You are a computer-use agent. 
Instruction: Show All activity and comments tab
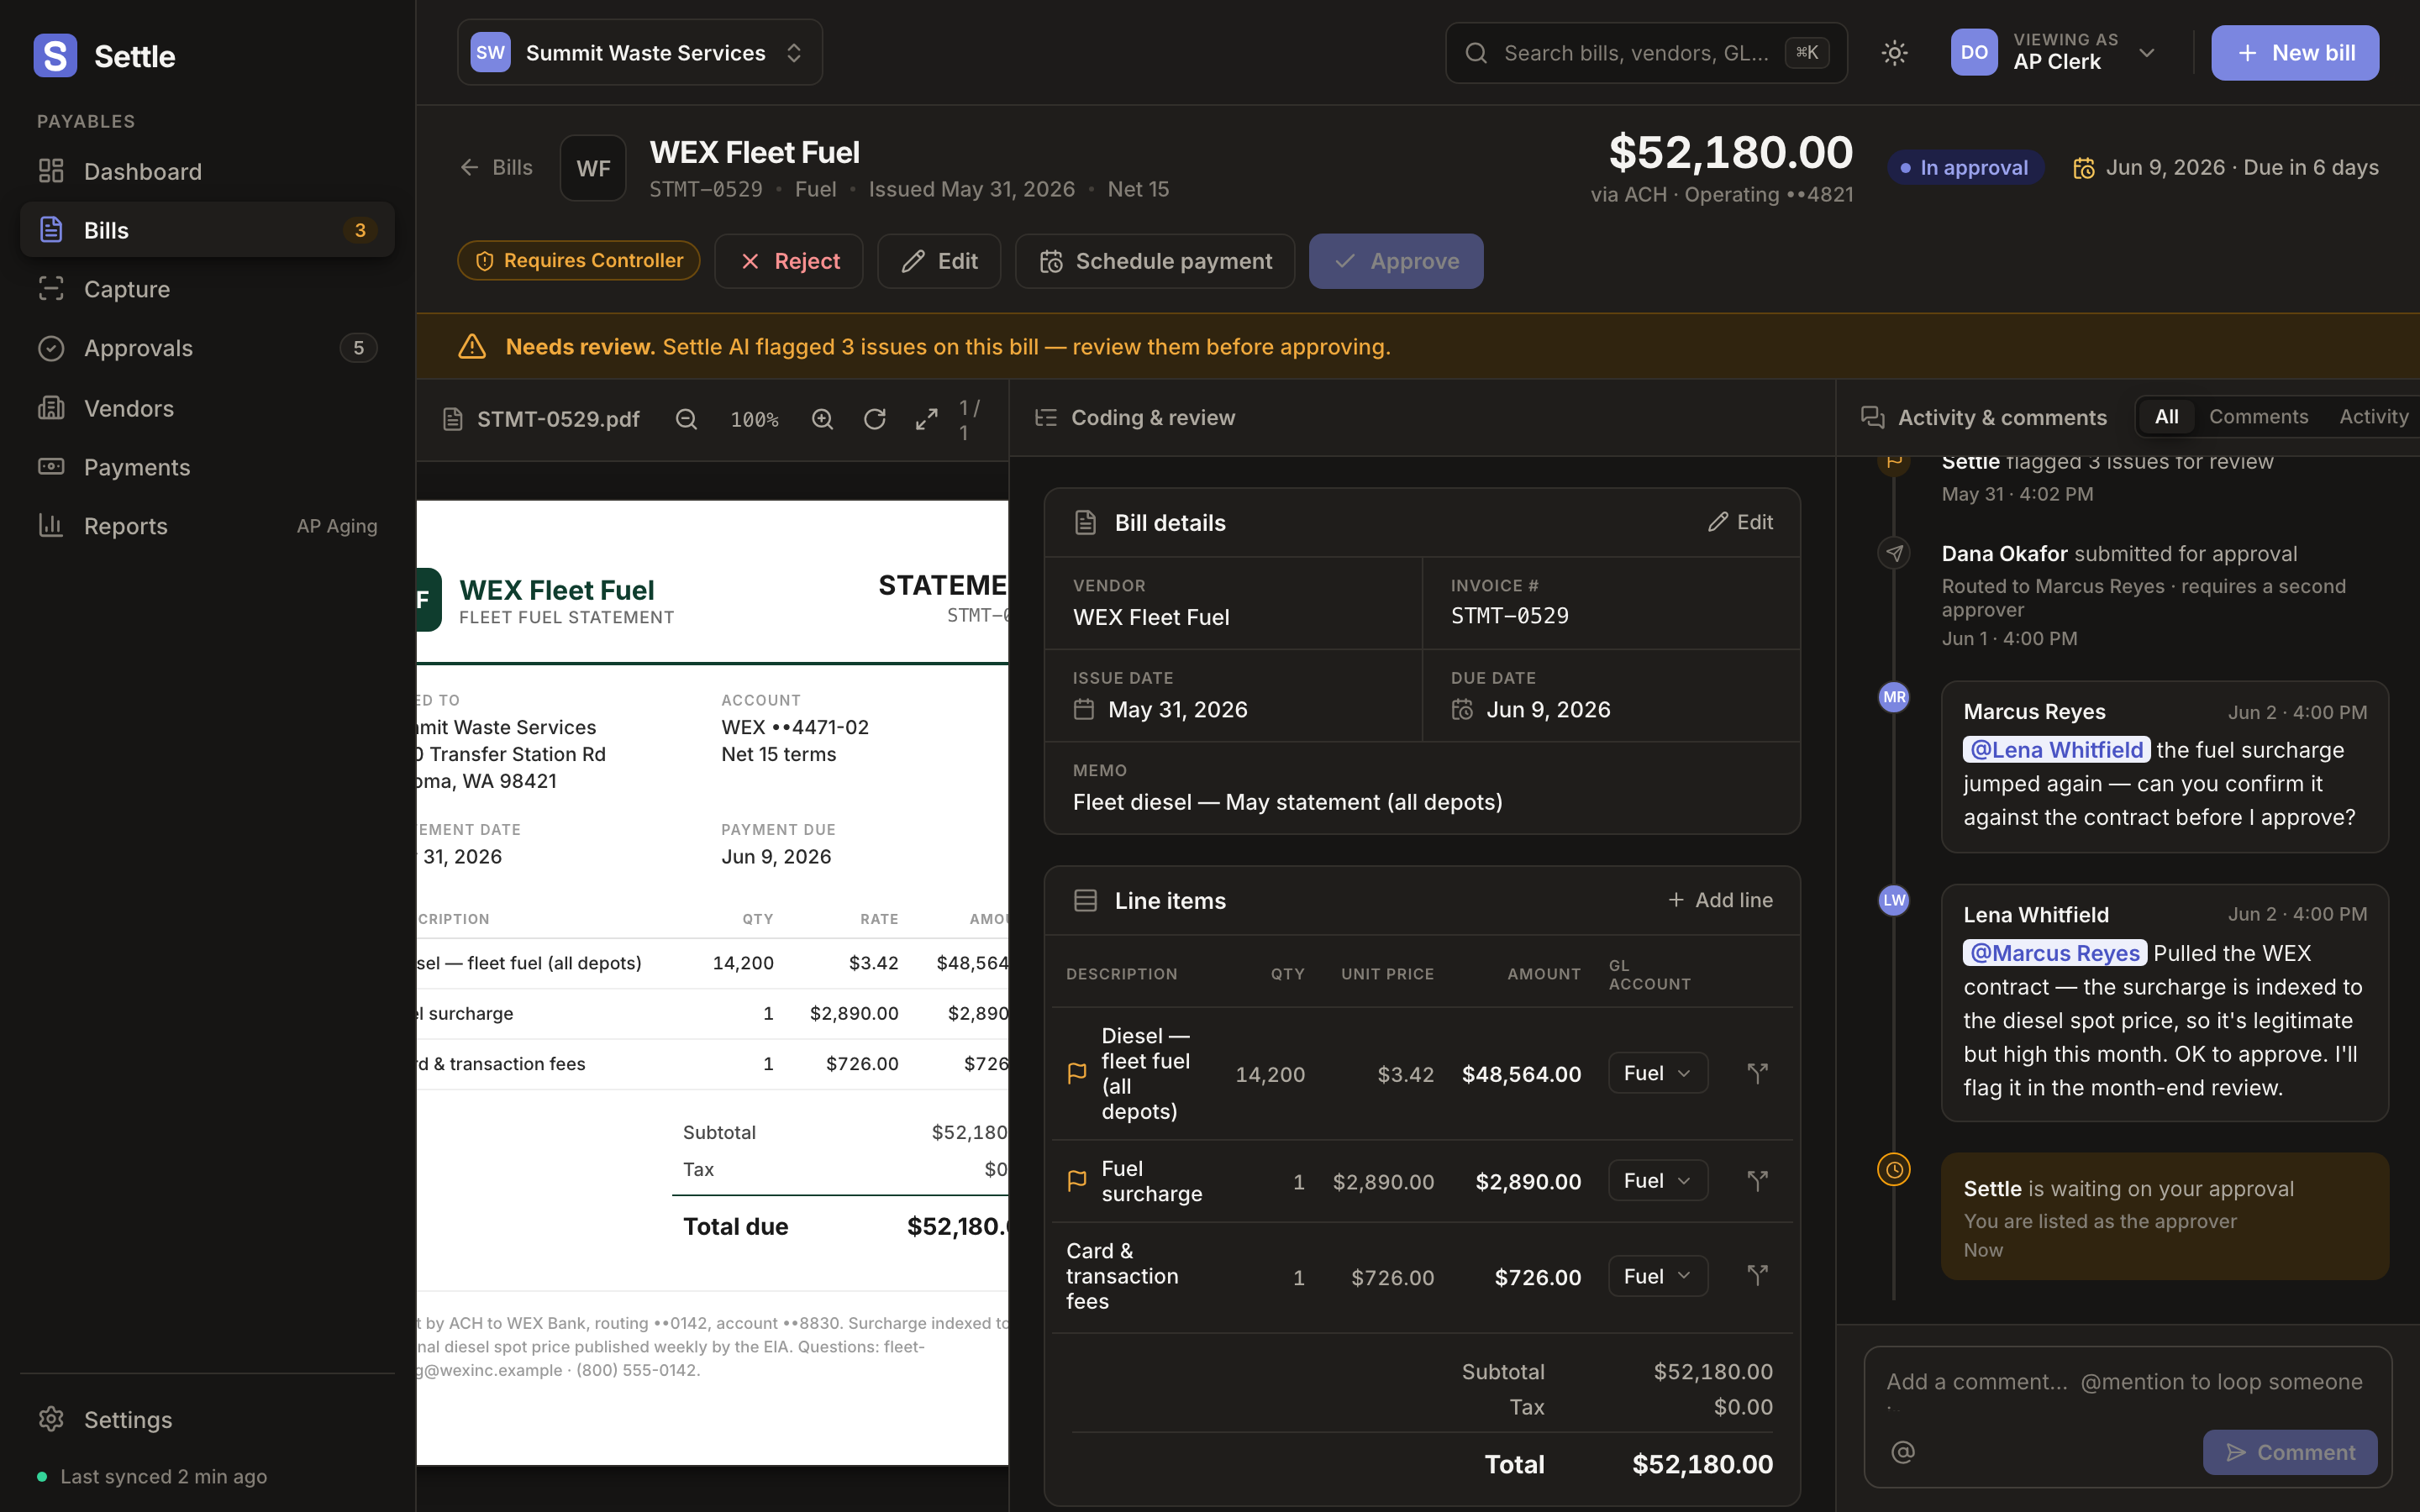[x=2166, y=417]
